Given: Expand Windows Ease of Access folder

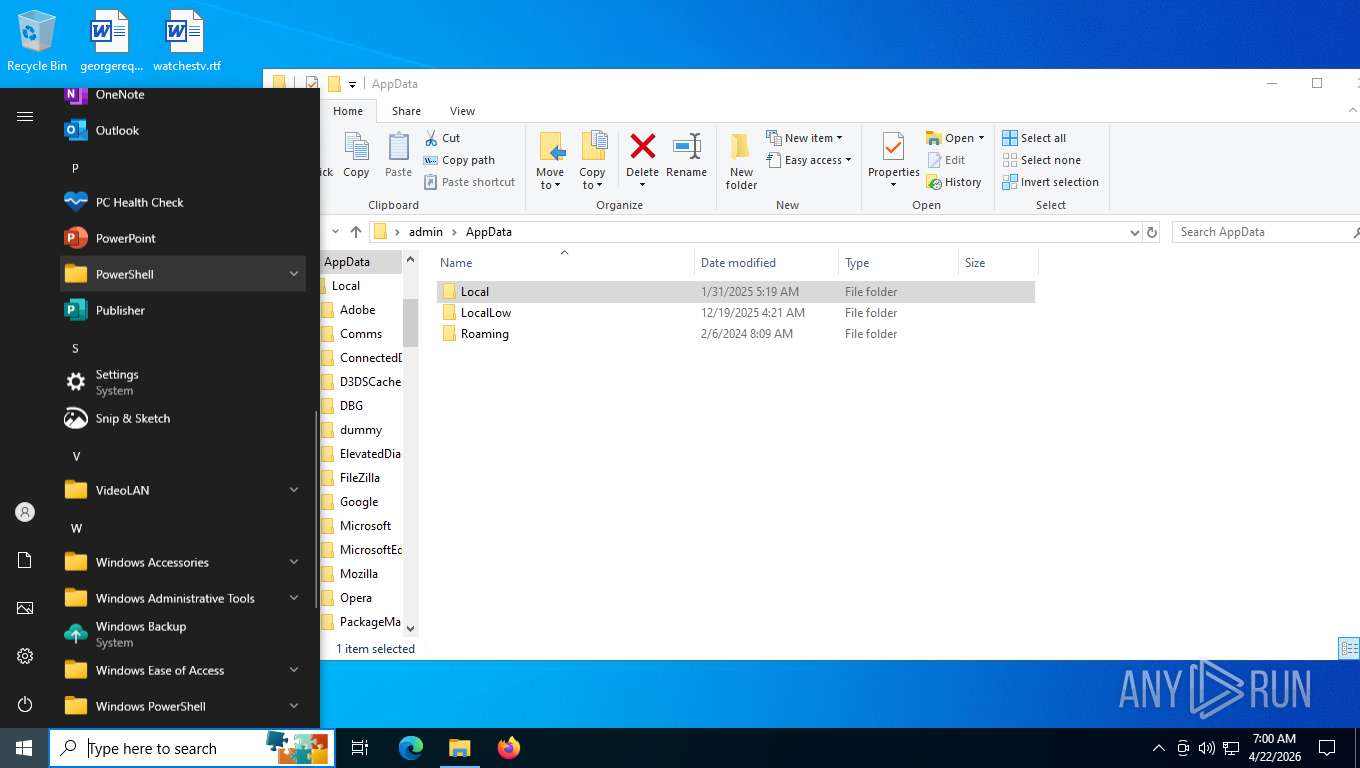Looking at the screenshot, I should point(183,670).
